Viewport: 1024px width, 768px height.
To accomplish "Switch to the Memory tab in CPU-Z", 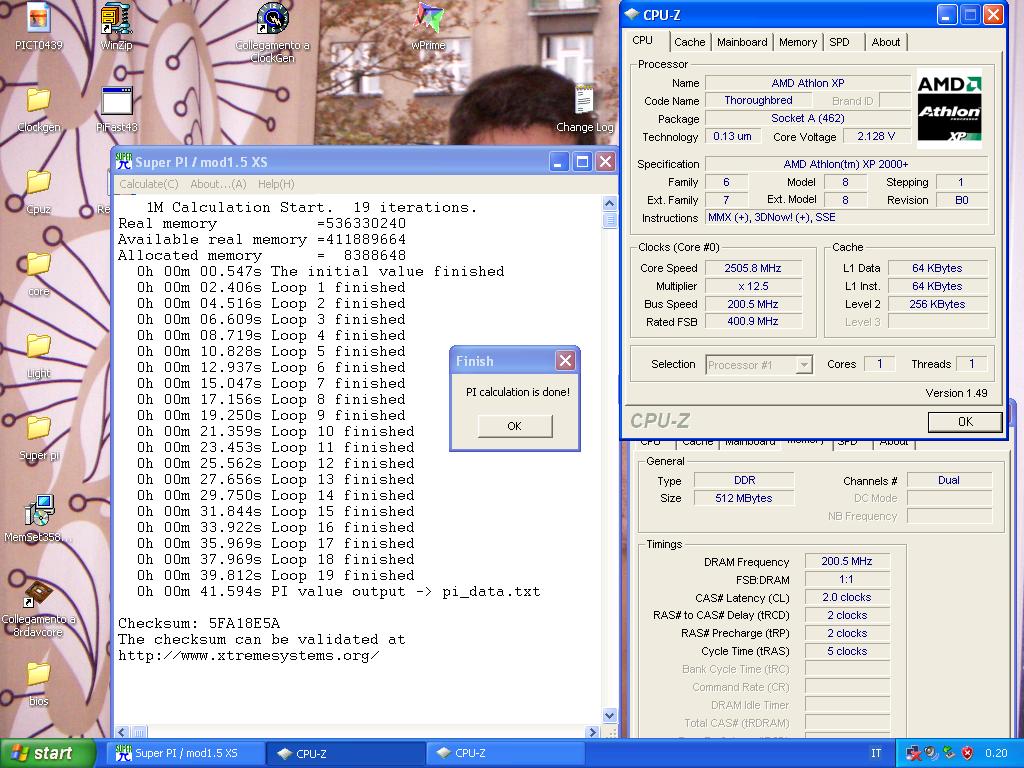I will [797, 42].
